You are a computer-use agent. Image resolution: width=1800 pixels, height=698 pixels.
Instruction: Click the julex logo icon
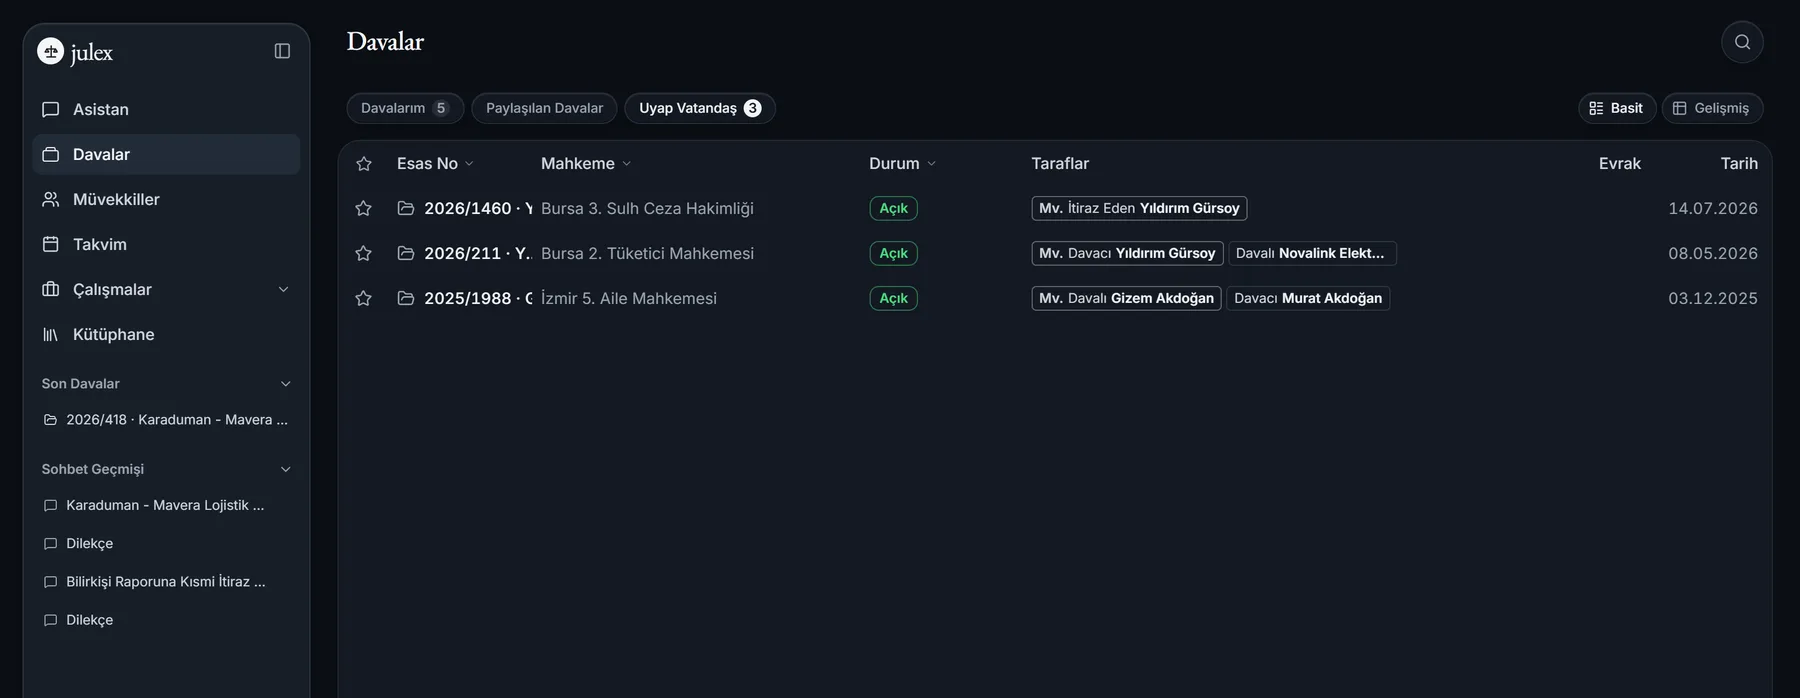(x=50, y=51)
